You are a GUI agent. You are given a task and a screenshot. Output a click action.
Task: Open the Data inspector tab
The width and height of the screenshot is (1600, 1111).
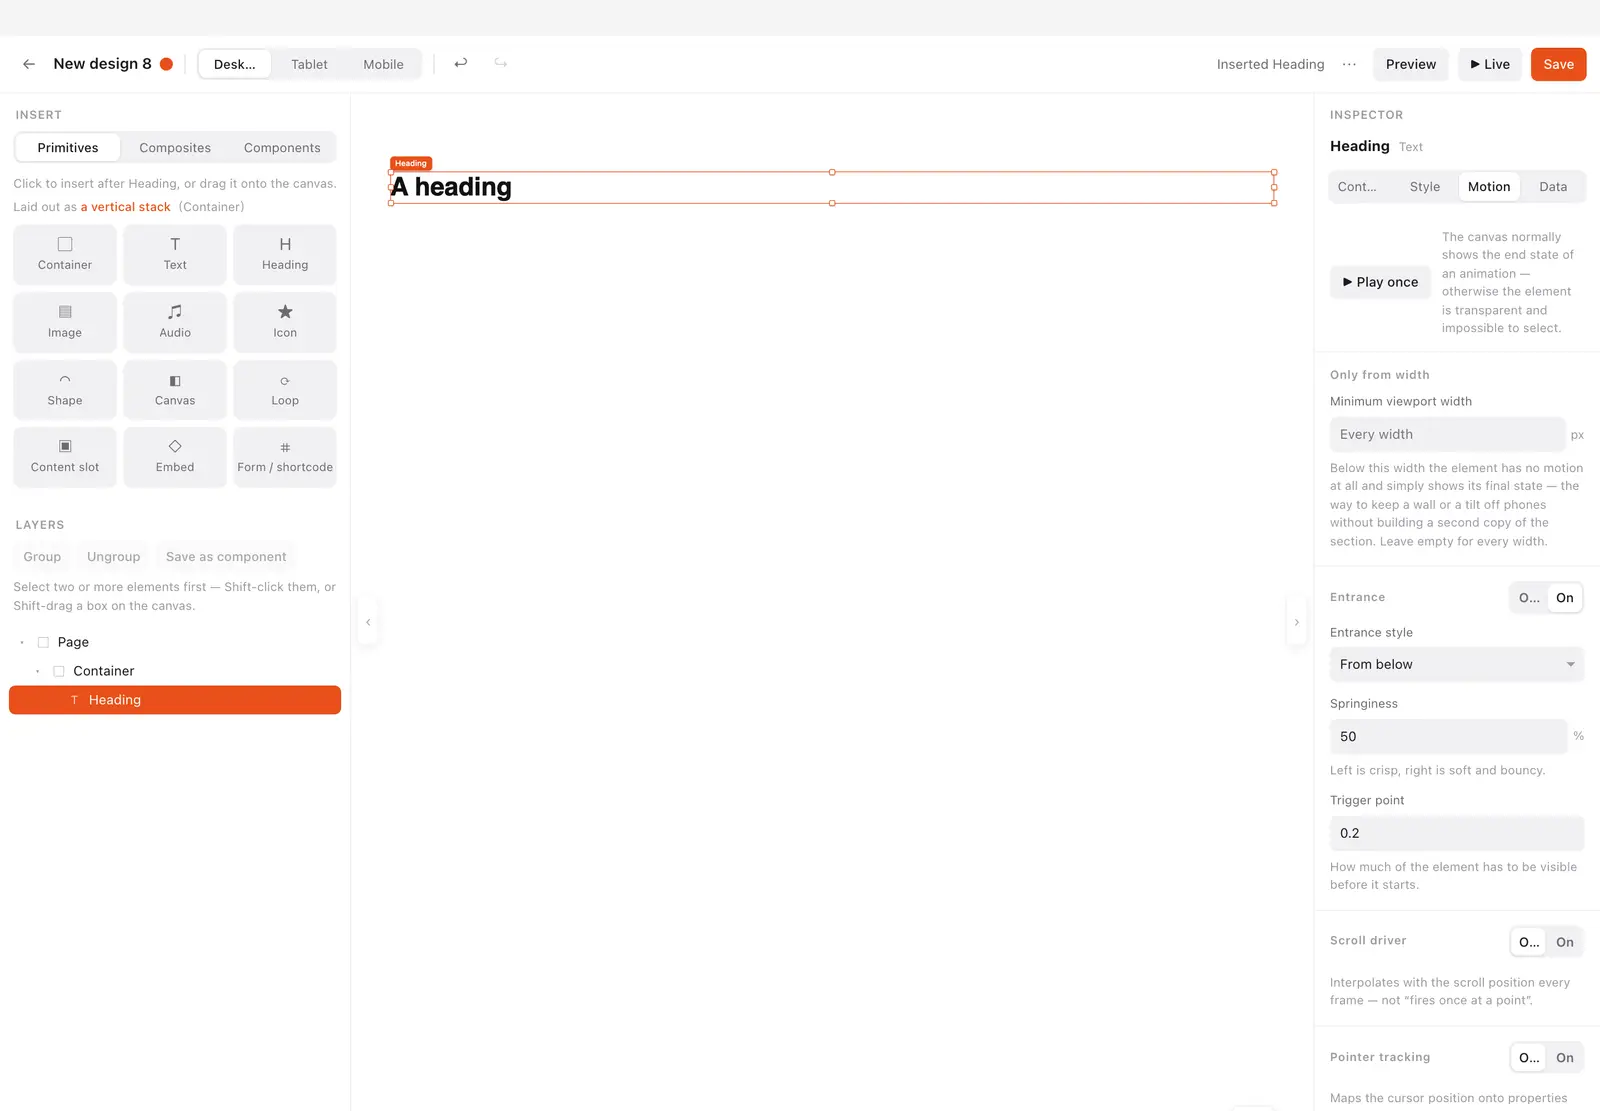click(x=1553, y=187)
